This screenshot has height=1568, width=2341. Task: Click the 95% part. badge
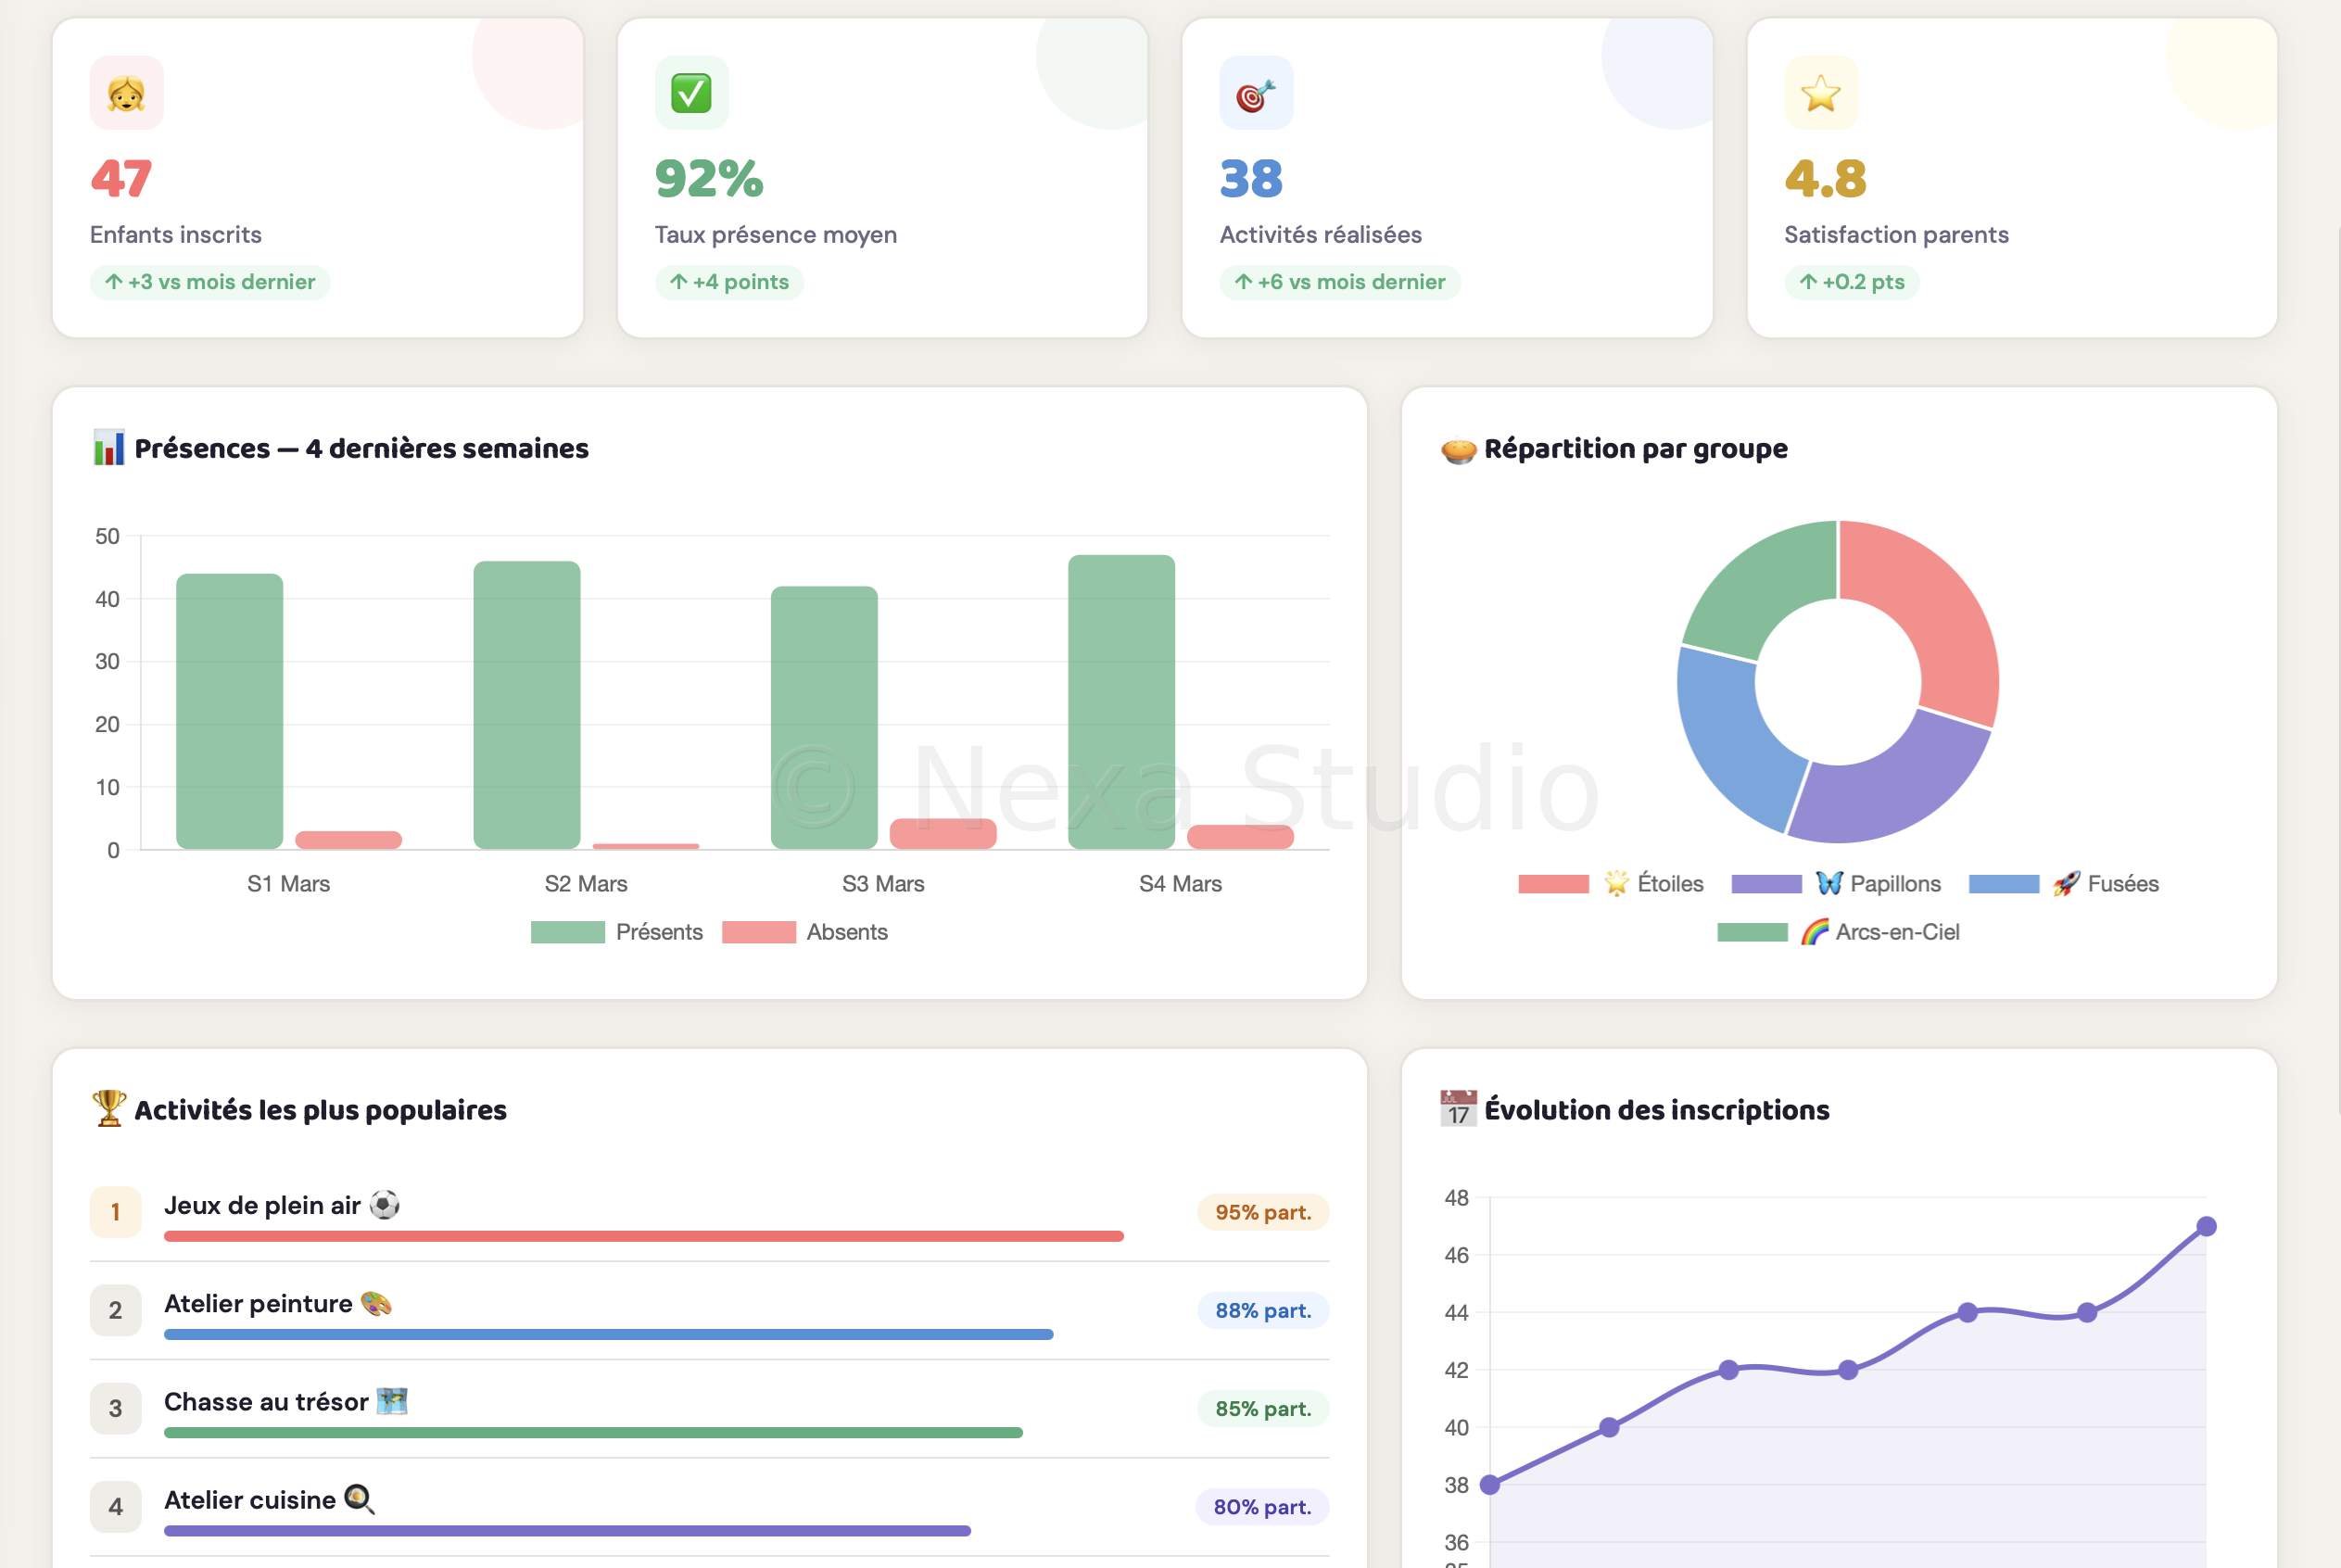(1263, 1212)
